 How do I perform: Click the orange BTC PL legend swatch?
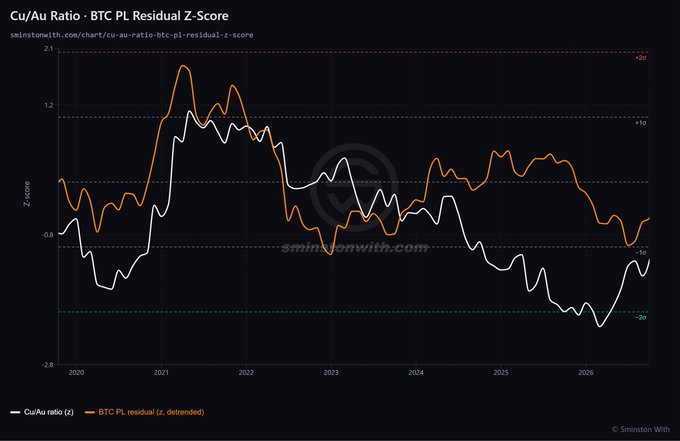click(90, 412)
